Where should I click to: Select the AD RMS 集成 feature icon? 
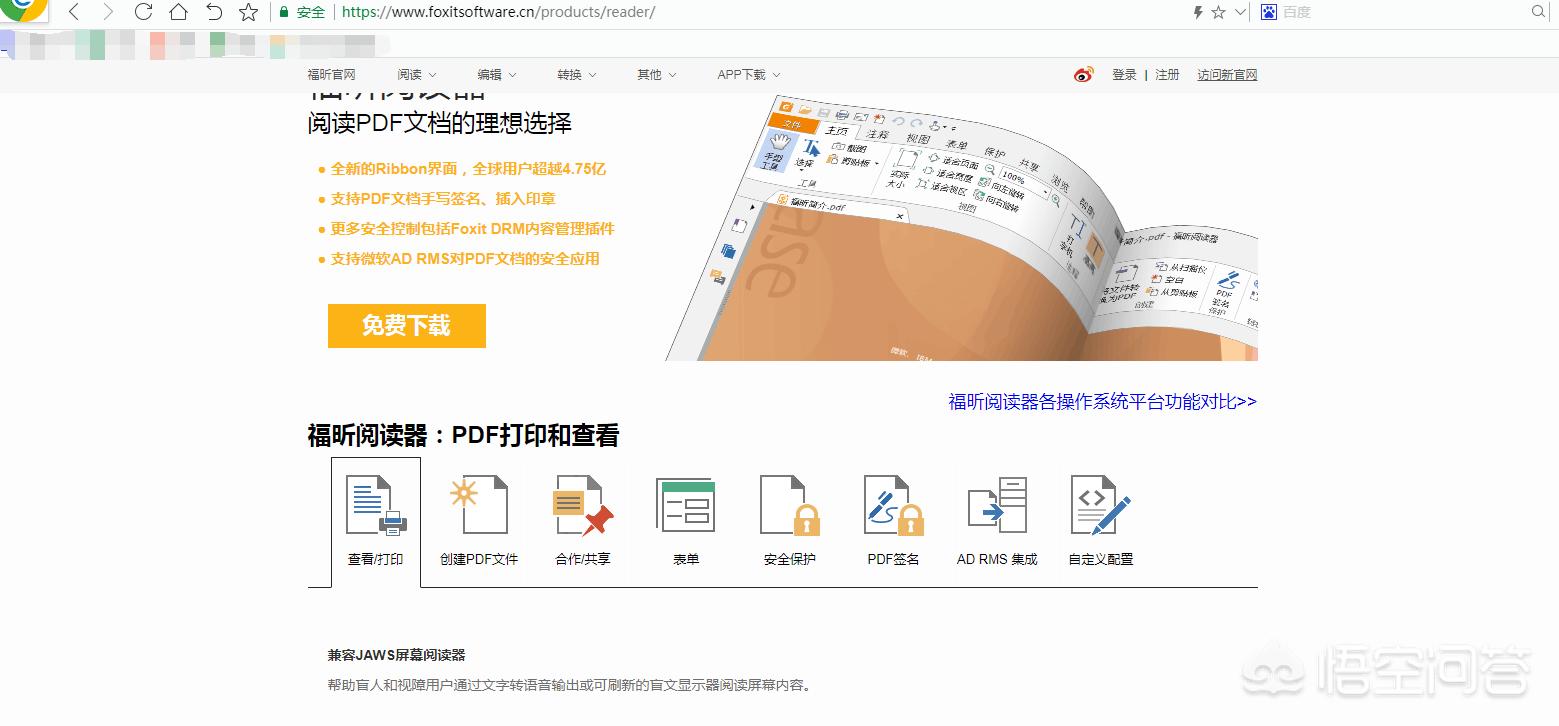997,505
